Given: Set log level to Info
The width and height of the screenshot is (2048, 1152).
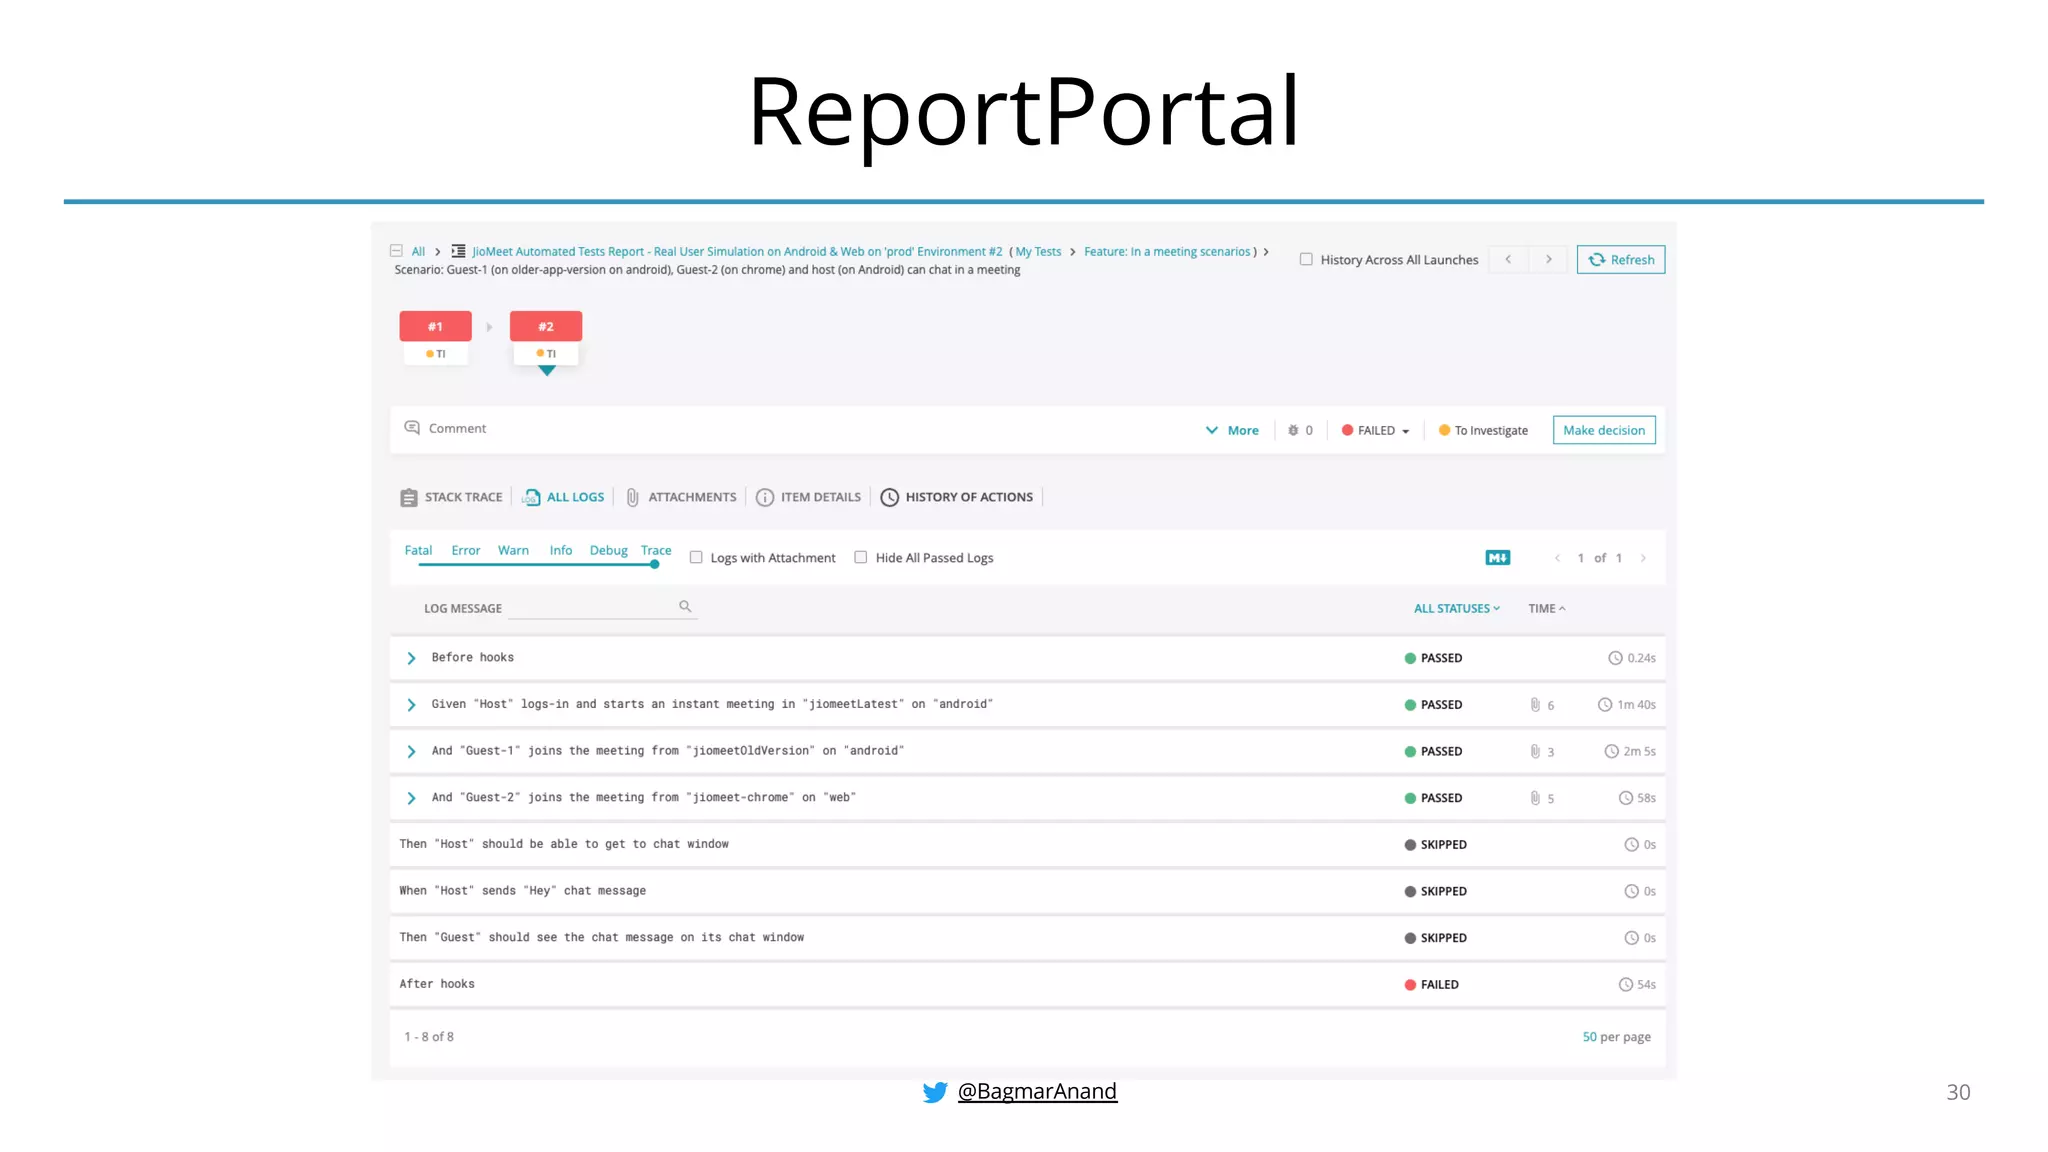Looking at the screenshot, I should [561, 550].
